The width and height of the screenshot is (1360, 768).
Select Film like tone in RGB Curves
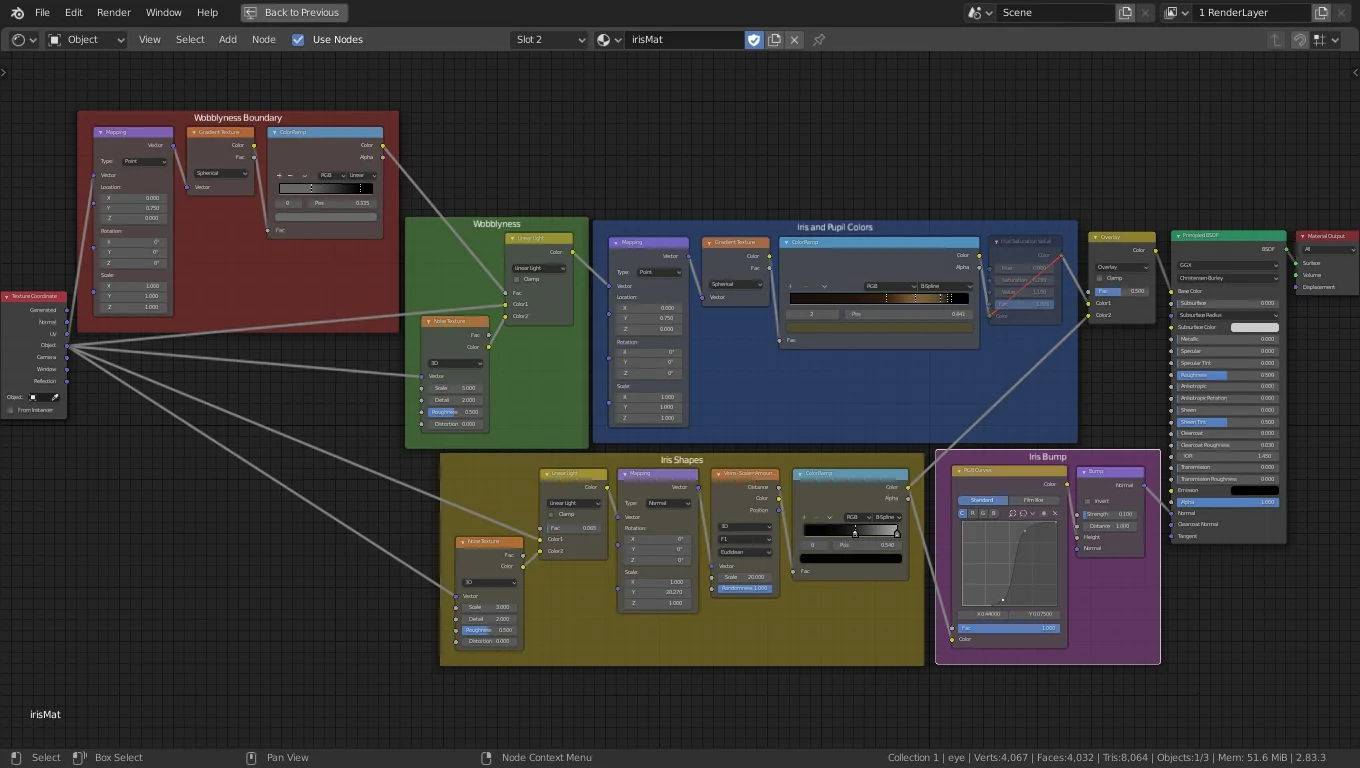[x=1033, y=500]
